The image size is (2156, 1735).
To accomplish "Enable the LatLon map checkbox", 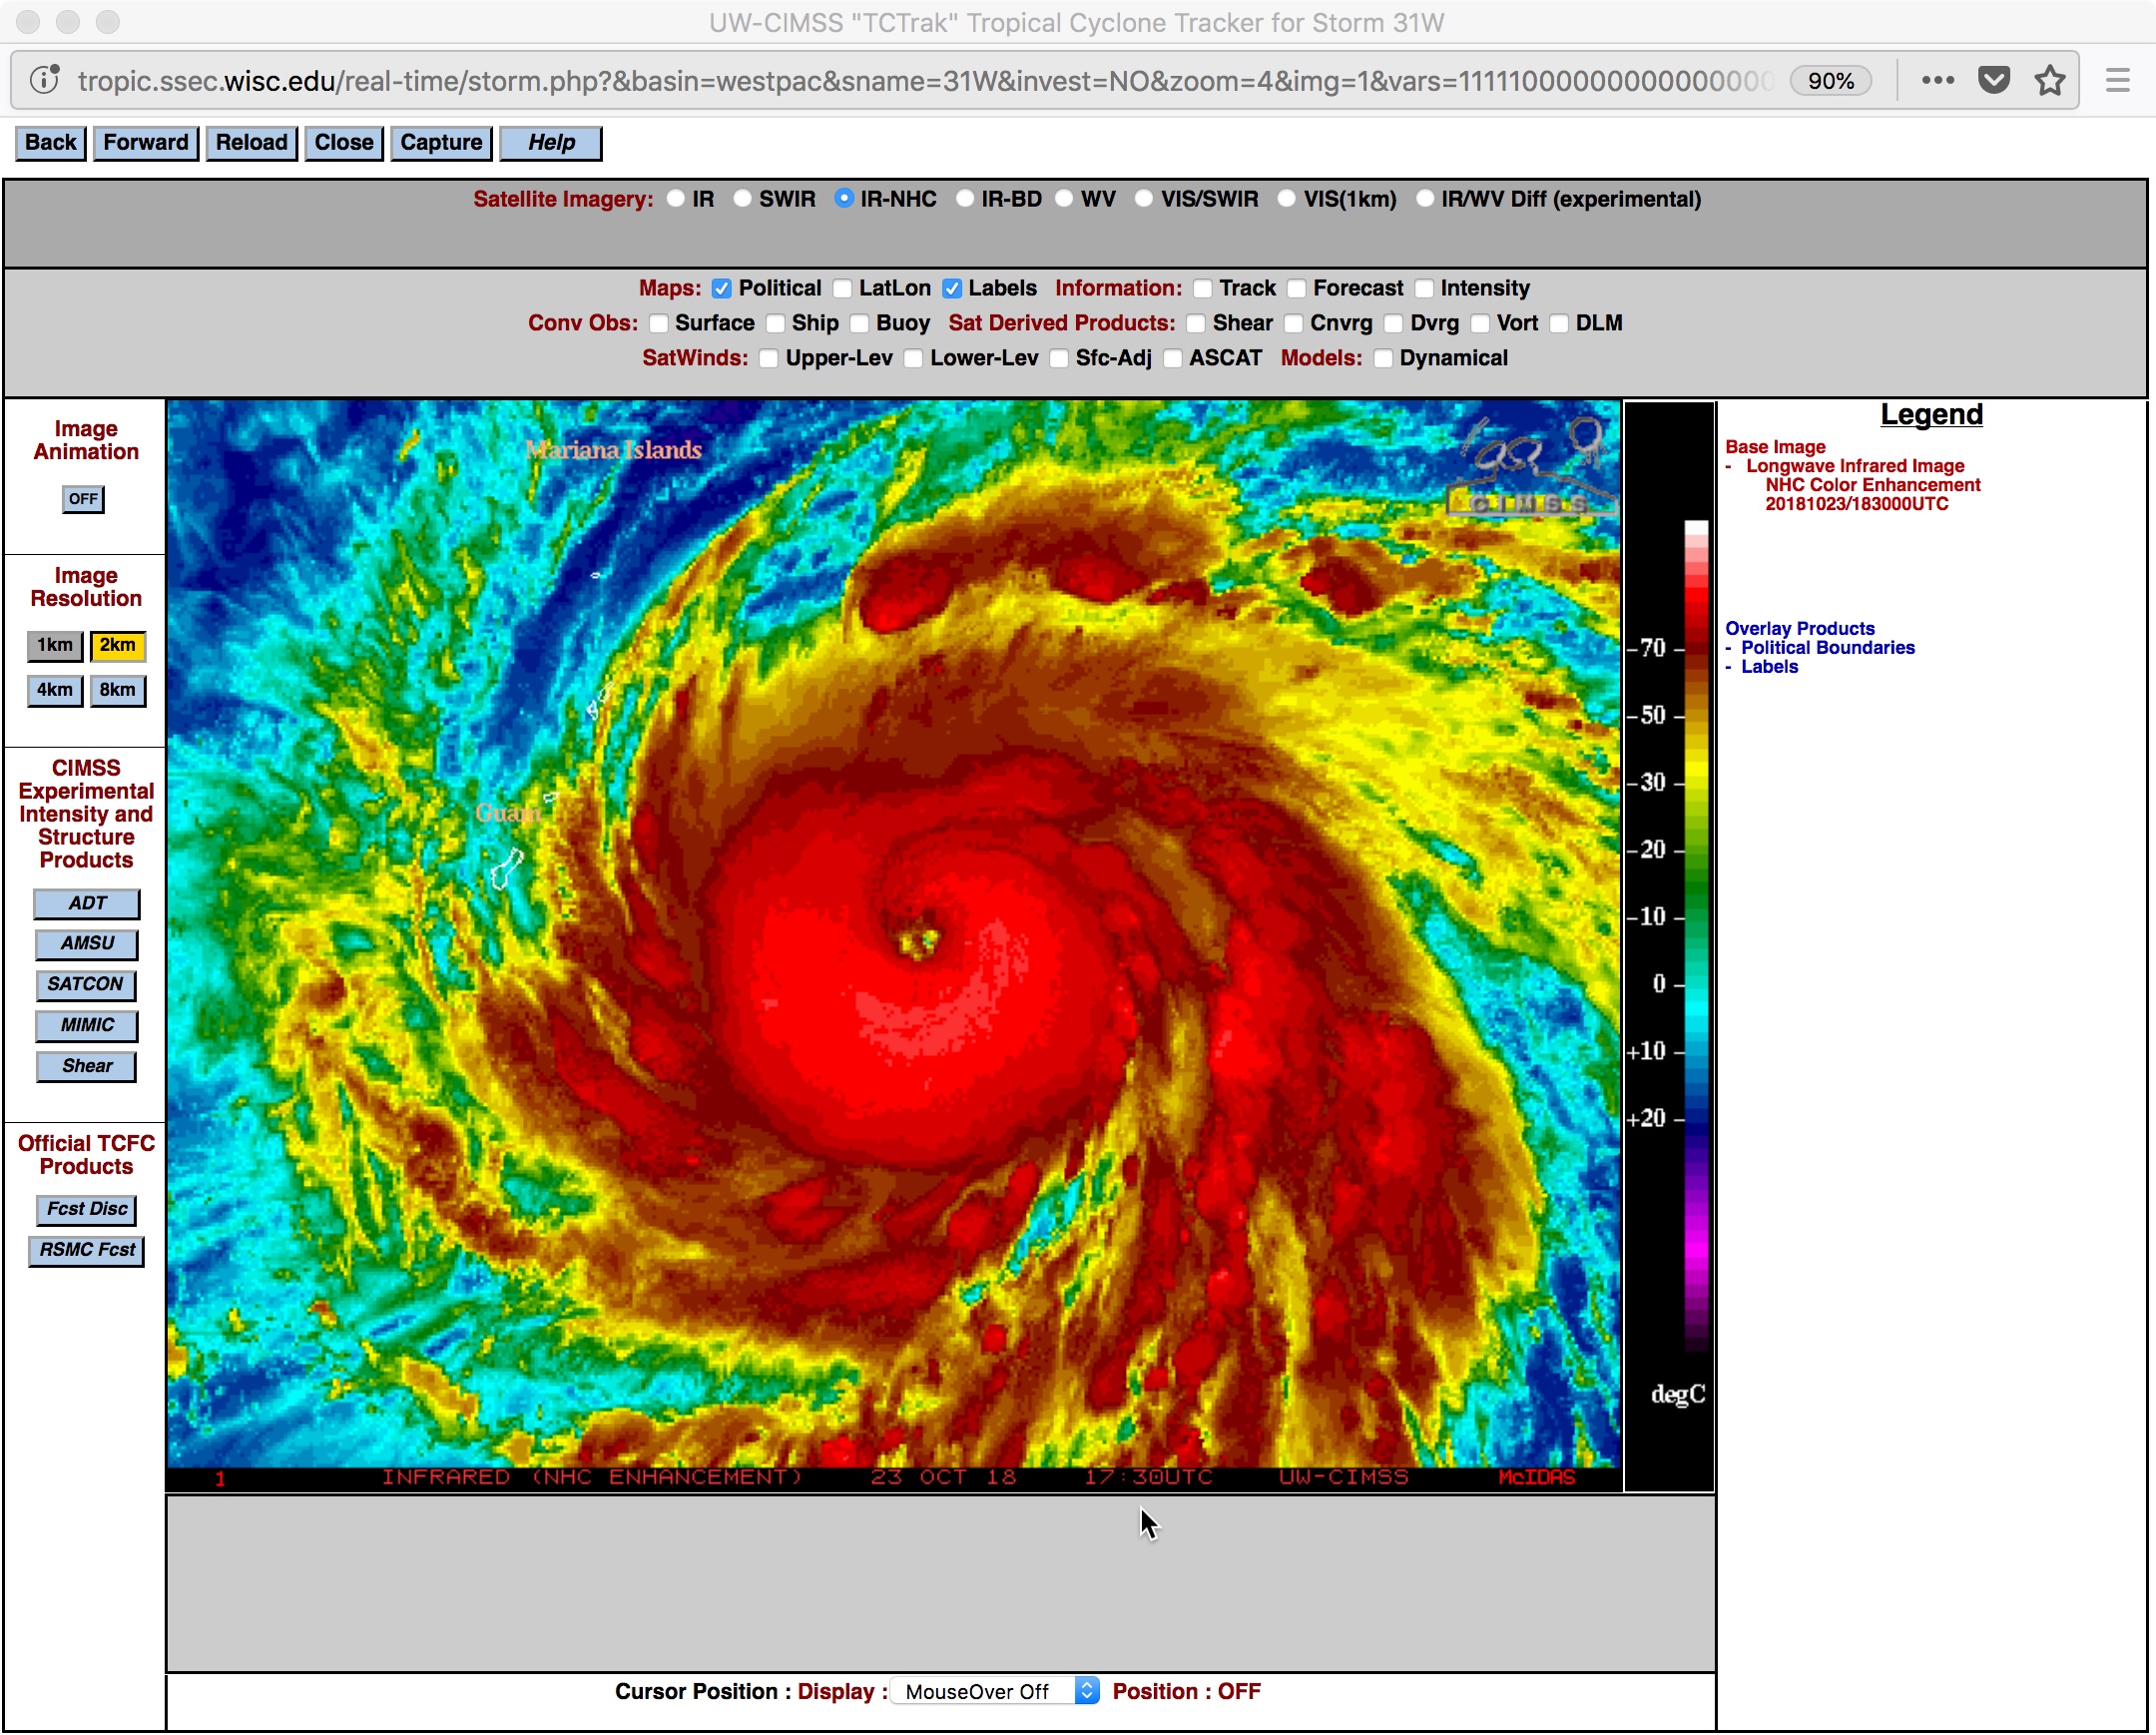I will (842, 289).
